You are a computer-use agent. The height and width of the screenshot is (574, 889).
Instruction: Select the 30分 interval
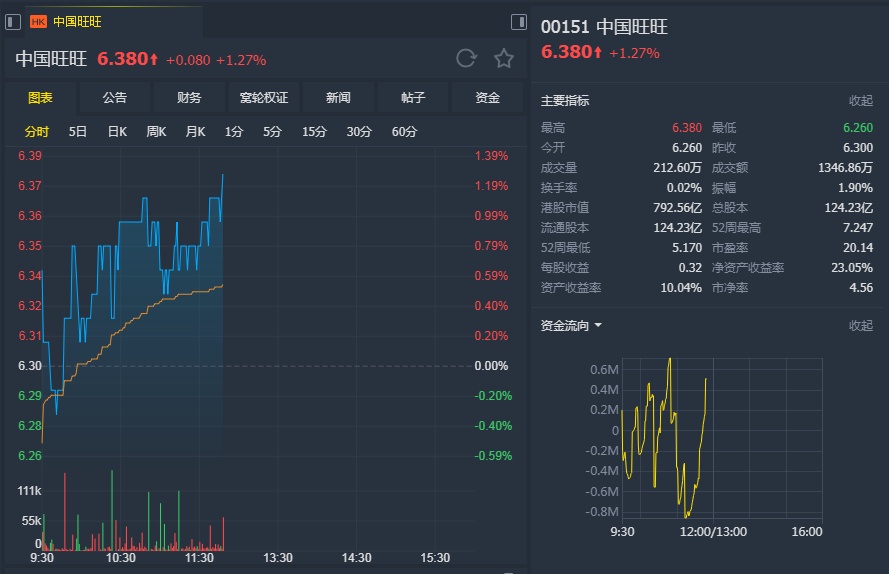tap(359, 132)
